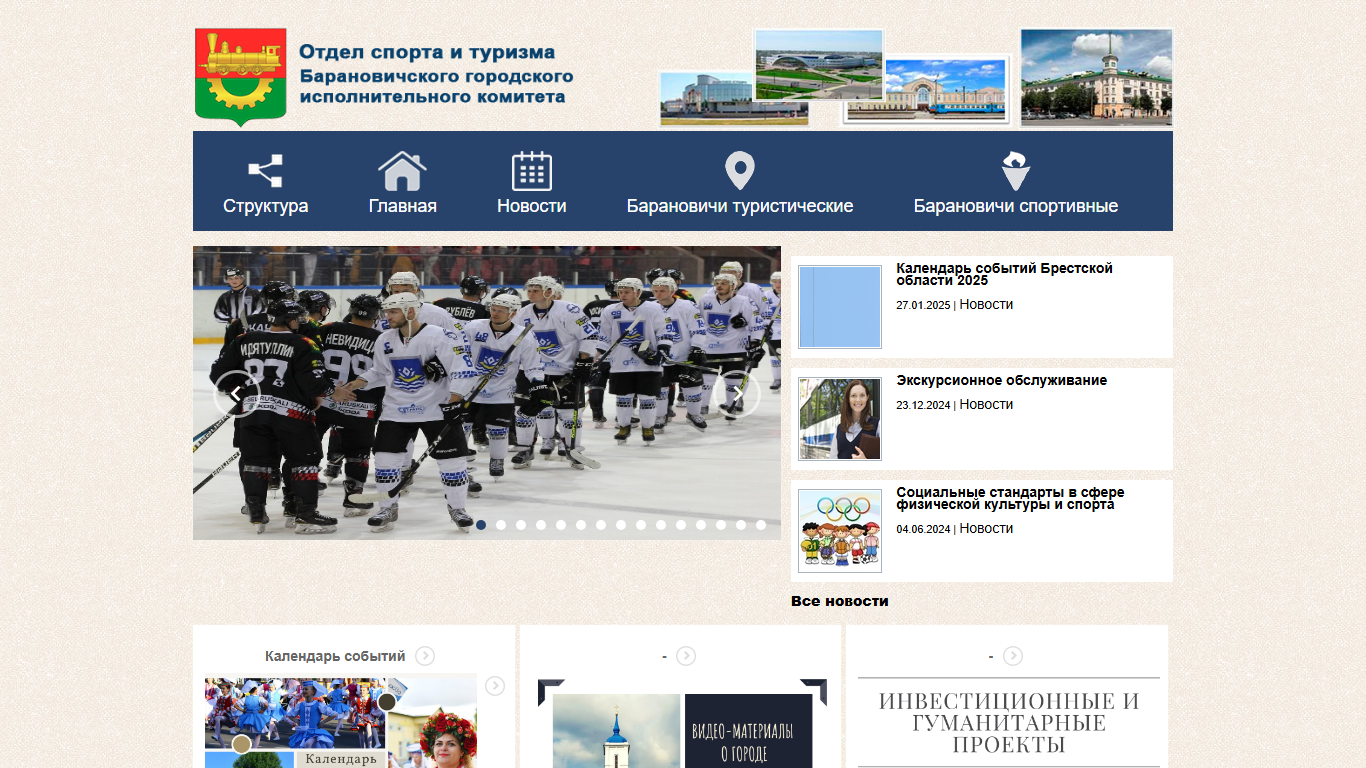Open Olympic rings kids thumbnail
Image resolution: width=1366 pixels, height=768 pixels.
tap(840, 531)
